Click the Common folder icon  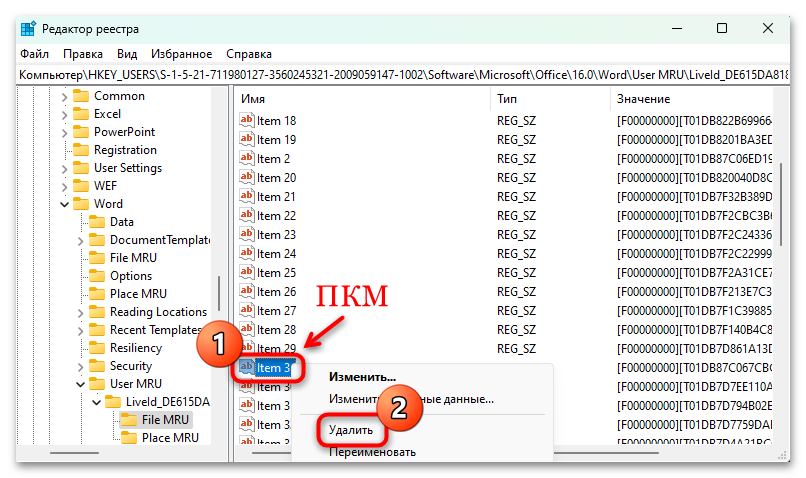pyautogui.click(x=81, y=96)
